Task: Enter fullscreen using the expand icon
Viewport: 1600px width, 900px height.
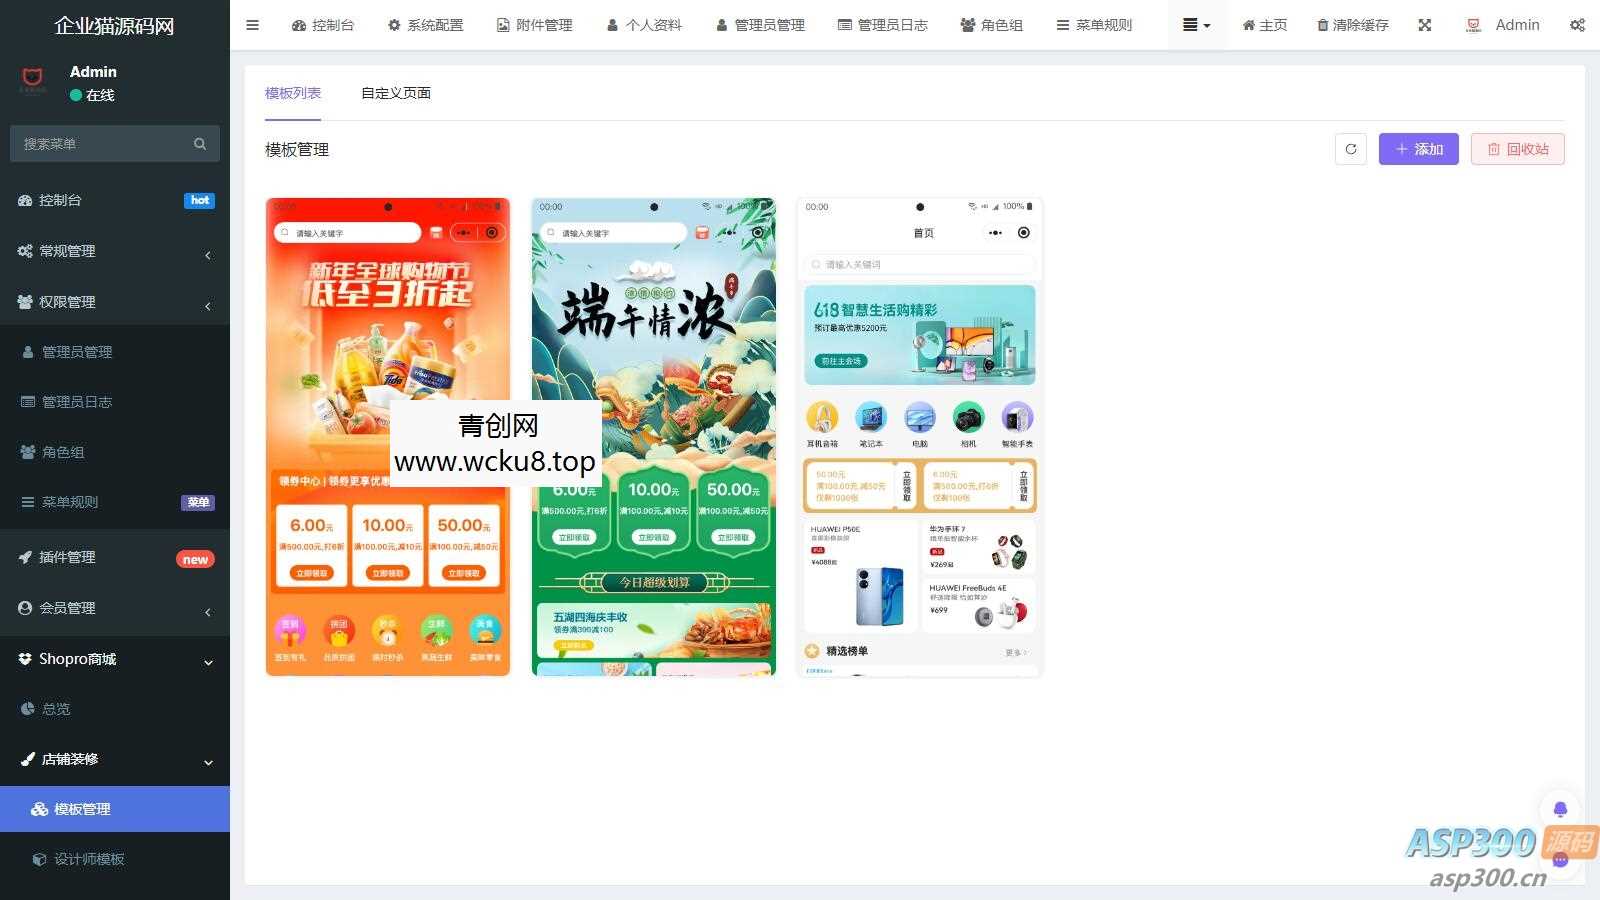Action: [x=1424, y=25]
